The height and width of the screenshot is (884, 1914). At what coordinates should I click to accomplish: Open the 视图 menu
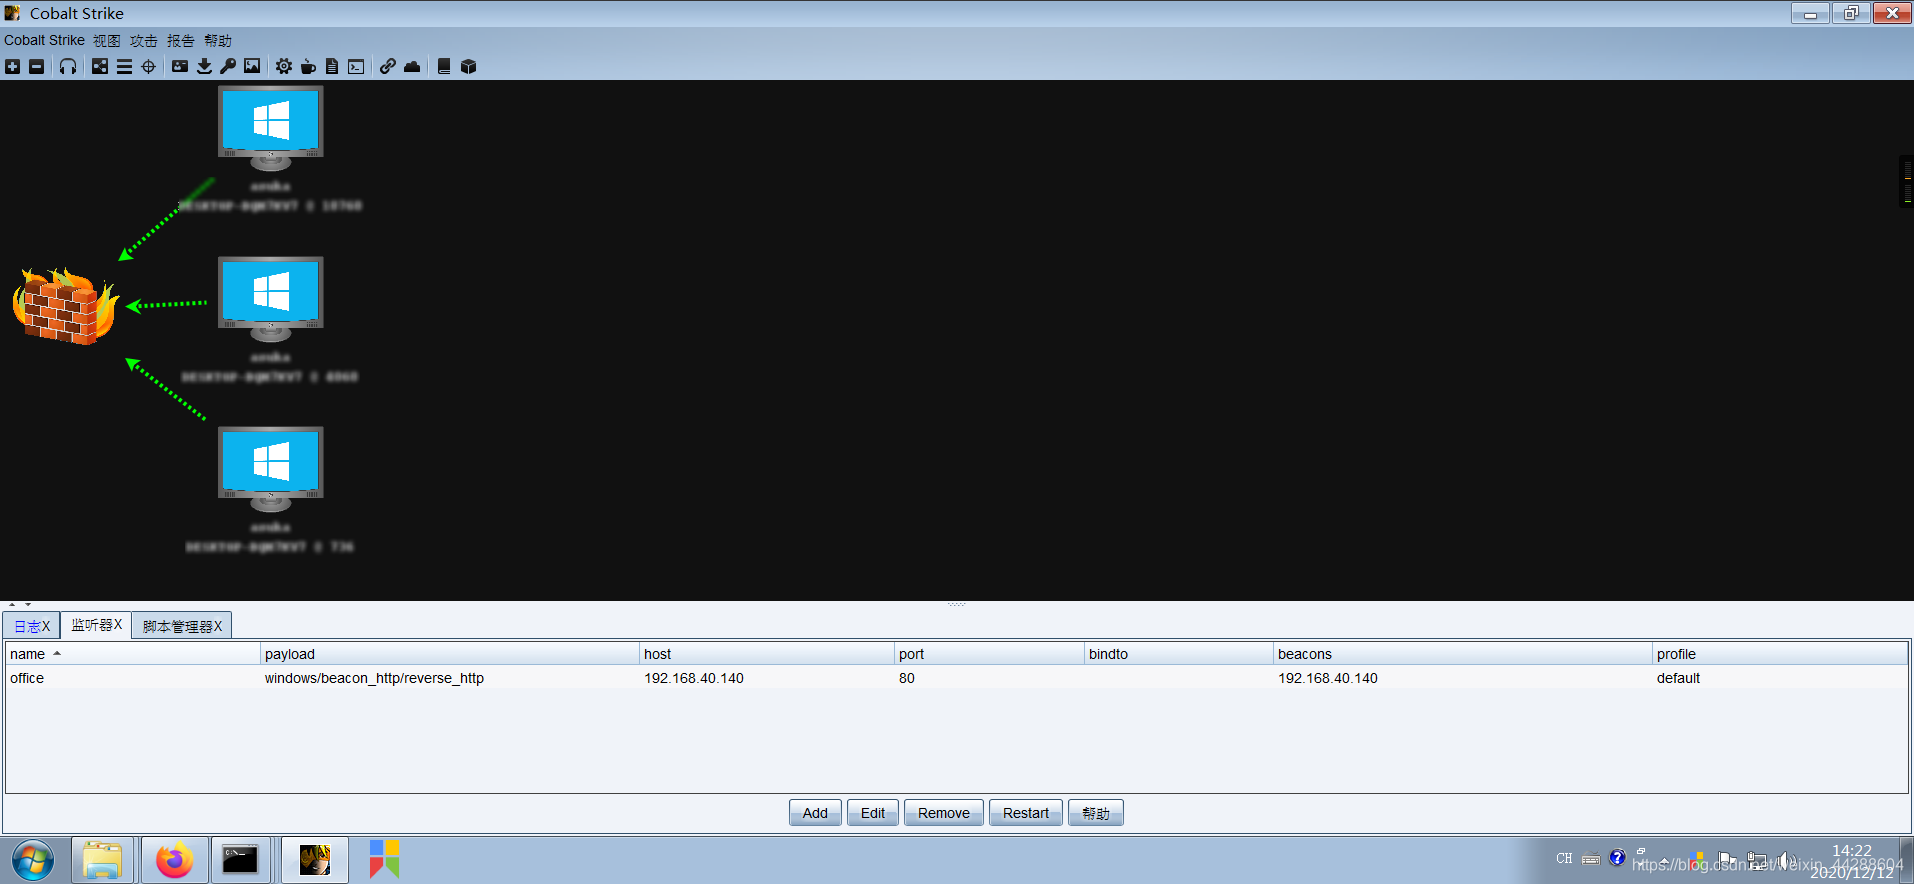107,40
